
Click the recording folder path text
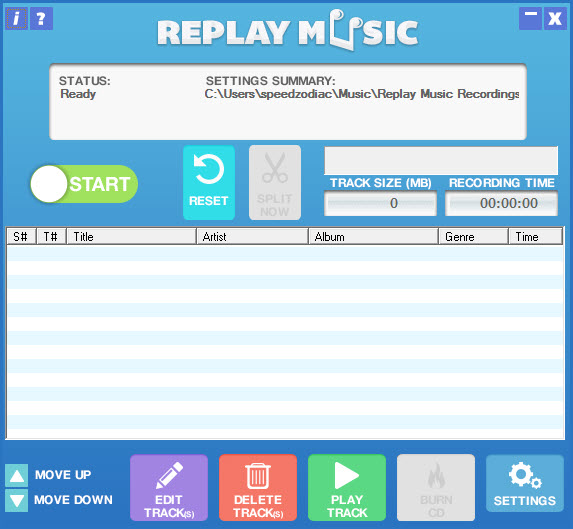(362, 94)
